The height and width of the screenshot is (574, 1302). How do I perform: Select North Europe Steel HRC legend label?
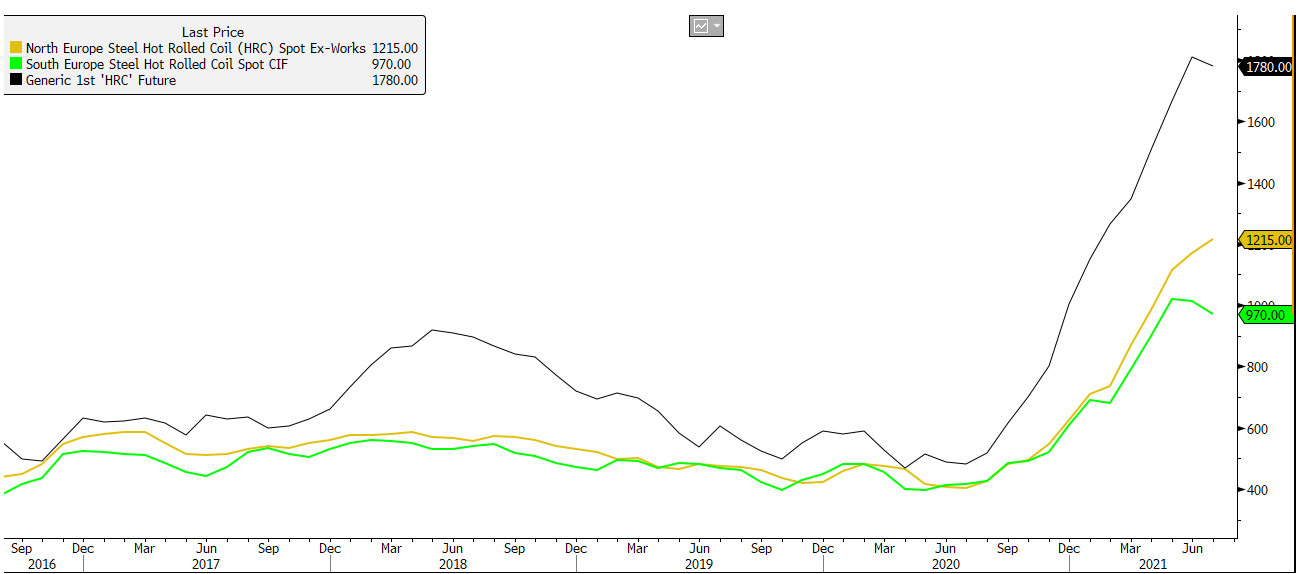pyautogui.click(x=196, y=48)
